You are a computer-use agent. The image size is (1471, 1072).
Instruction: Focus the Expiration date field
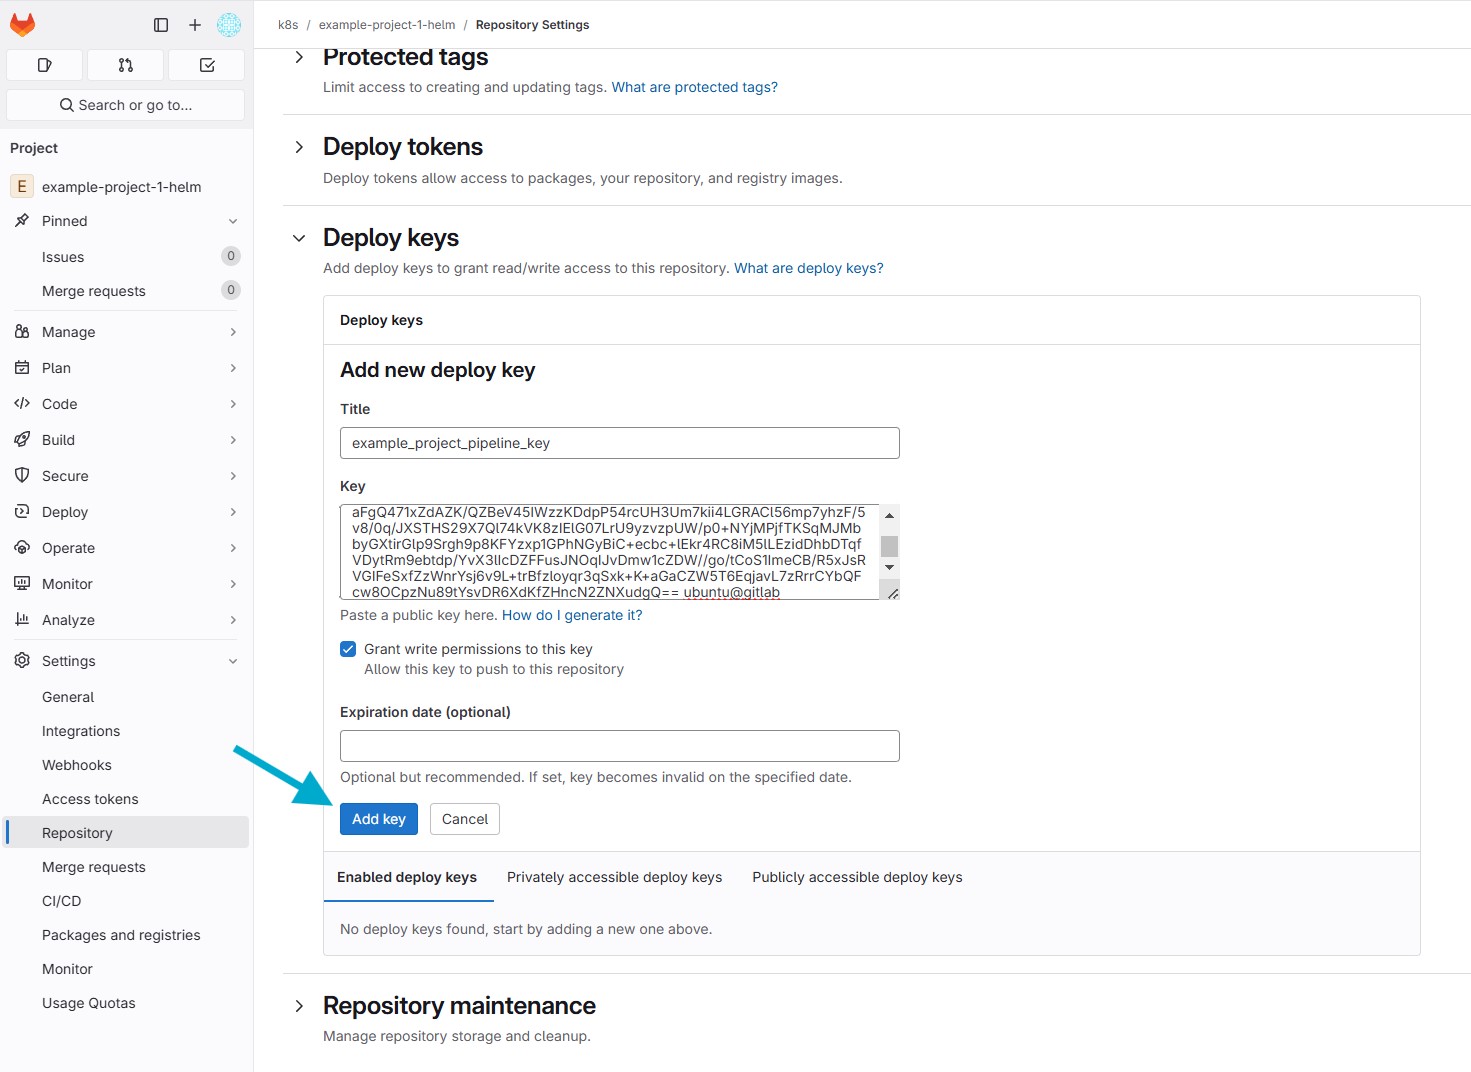(x=619, y=746)
